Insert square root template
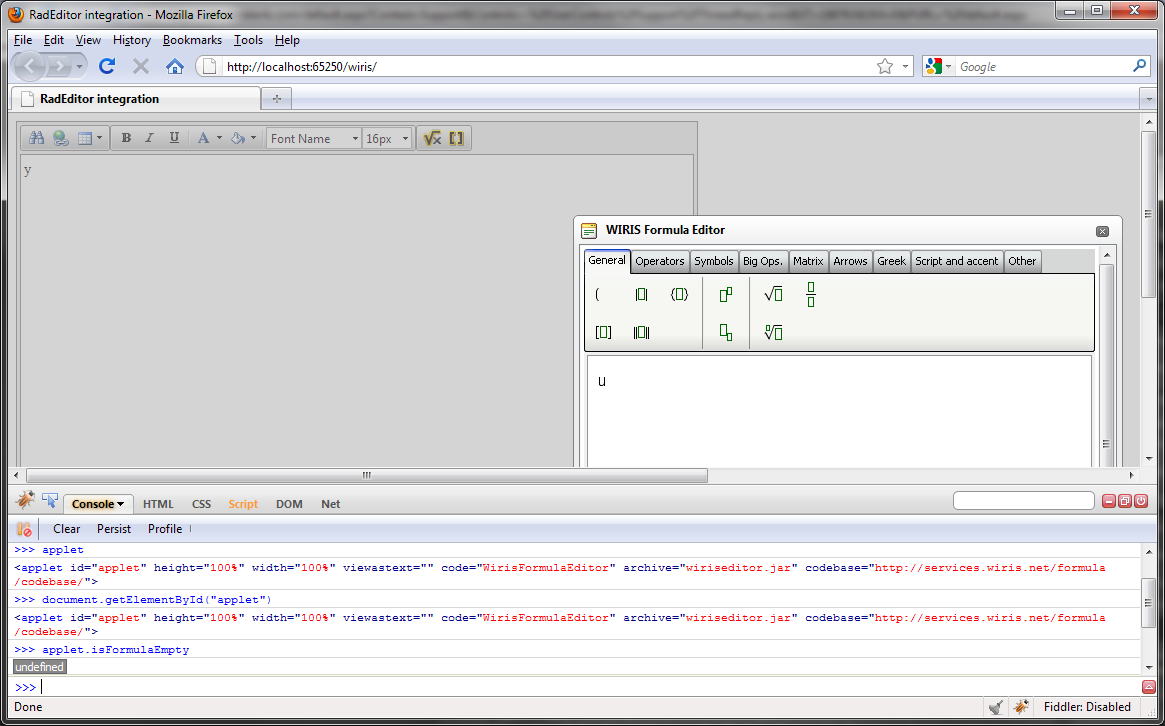Image resolution: width=1165 pixels, height=726 pixels. (773, 295)
